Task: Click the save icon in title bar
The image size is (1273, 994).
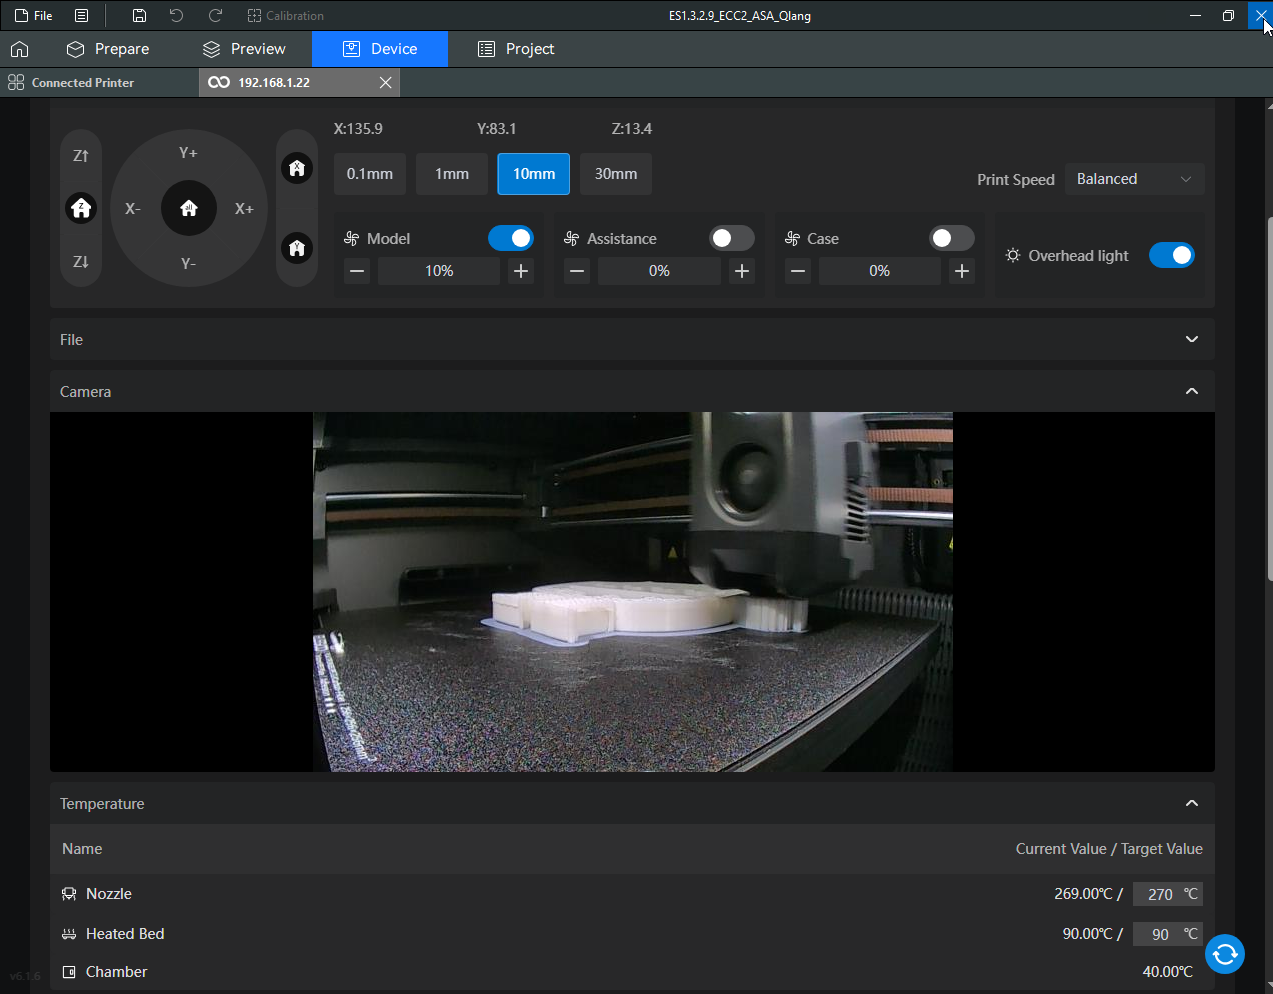Action: [139, 16]
